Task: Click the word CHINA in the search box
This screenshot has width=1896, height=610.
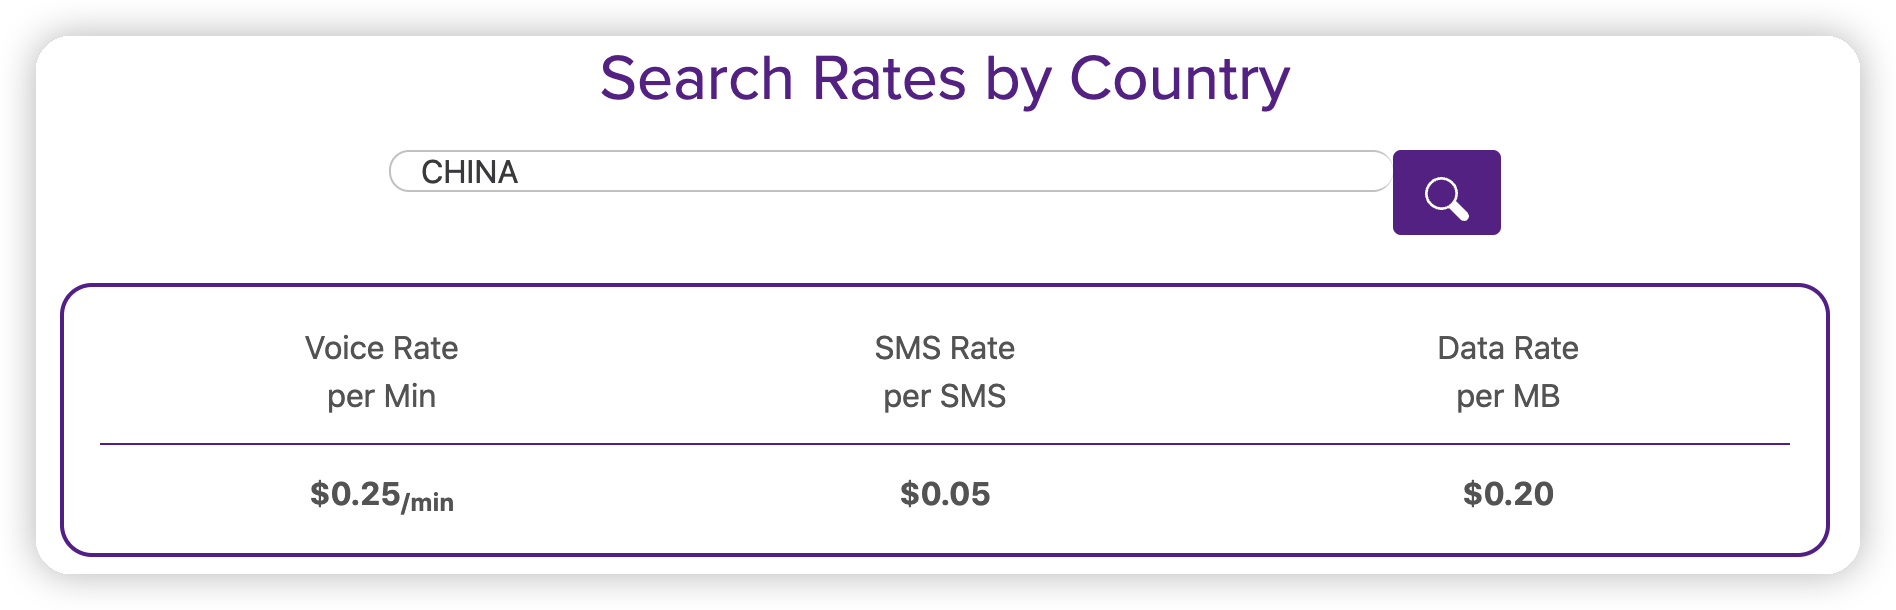Action: pyautogui.click(x=469, y=172)
